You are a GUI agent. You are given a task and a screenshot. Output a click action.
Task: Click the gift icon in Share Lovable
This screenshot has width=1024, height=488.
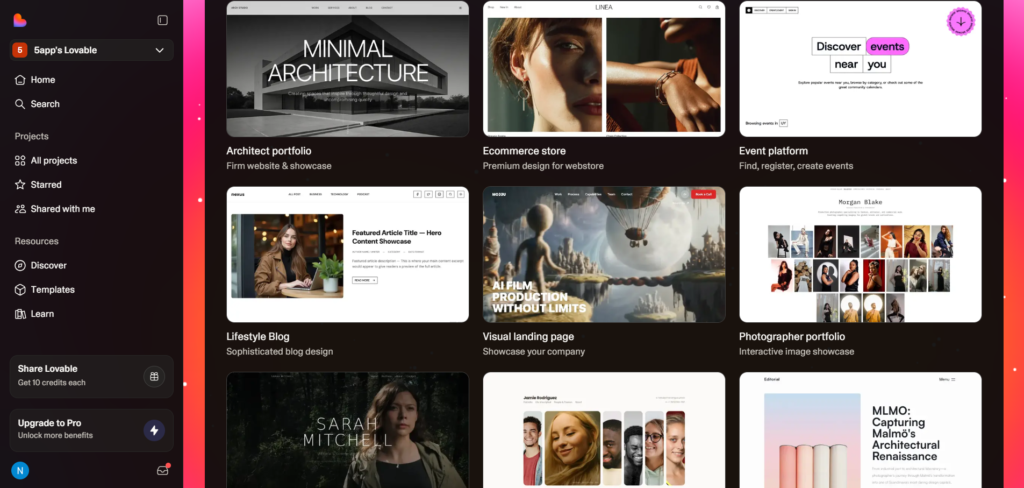[x=153, y=376]
